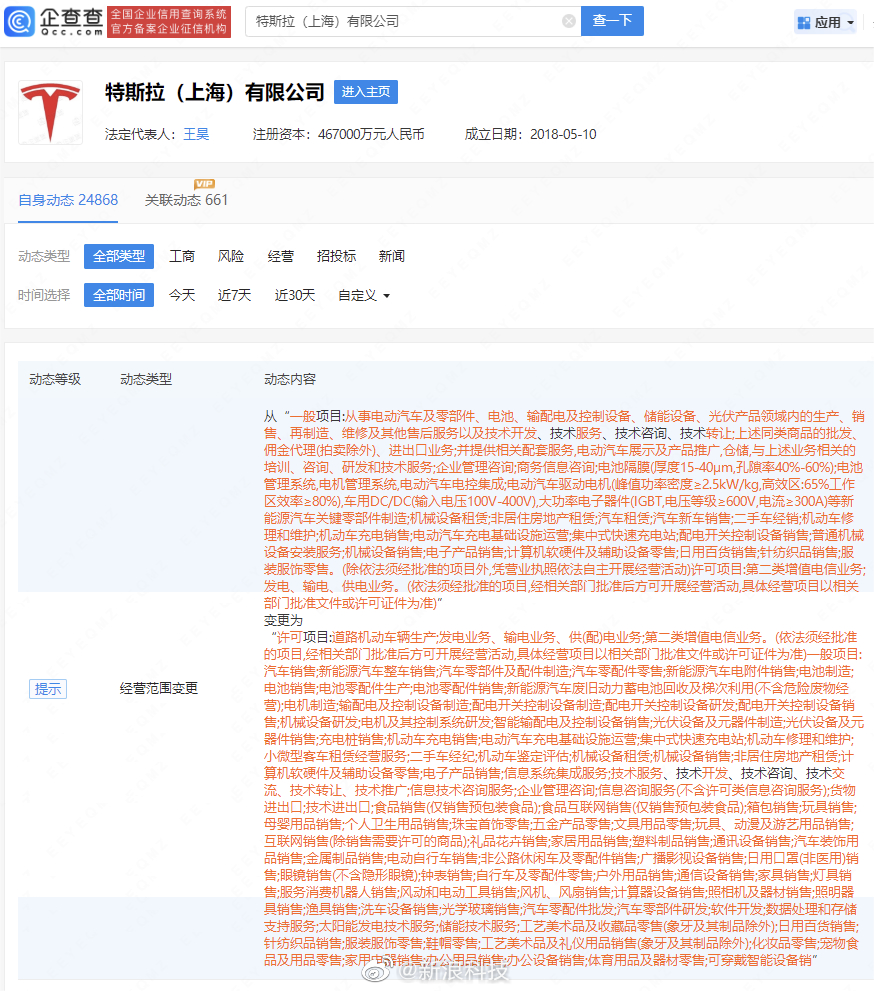Filter time by 近7天

click(x=234, y=295)
